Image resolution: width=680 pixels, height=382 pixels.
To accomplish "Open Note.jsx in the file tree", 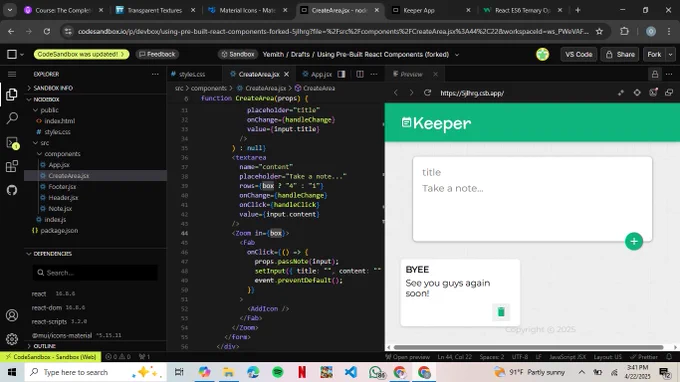I will (60, 209).
